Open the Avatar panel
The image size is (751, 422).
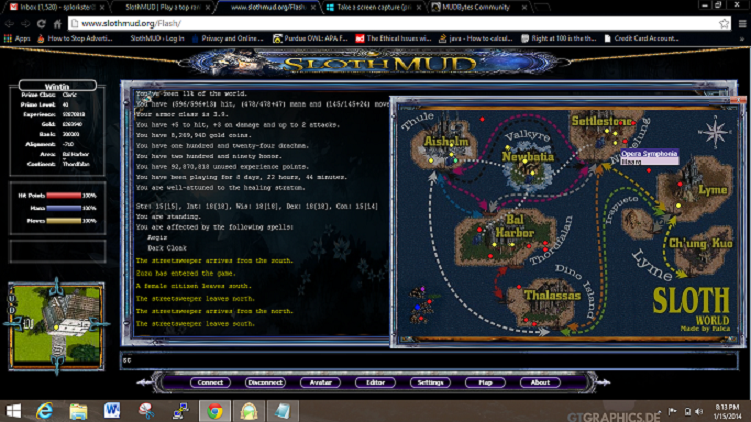coord(320,382)
